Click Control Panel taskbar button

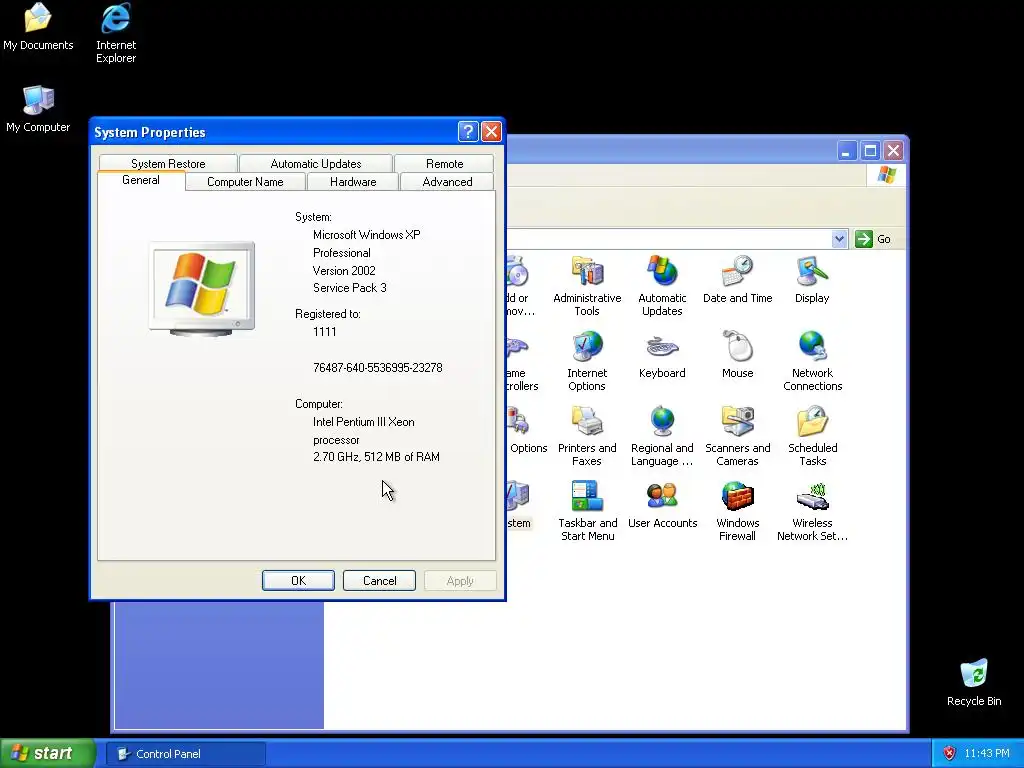[x=186, y=754]
